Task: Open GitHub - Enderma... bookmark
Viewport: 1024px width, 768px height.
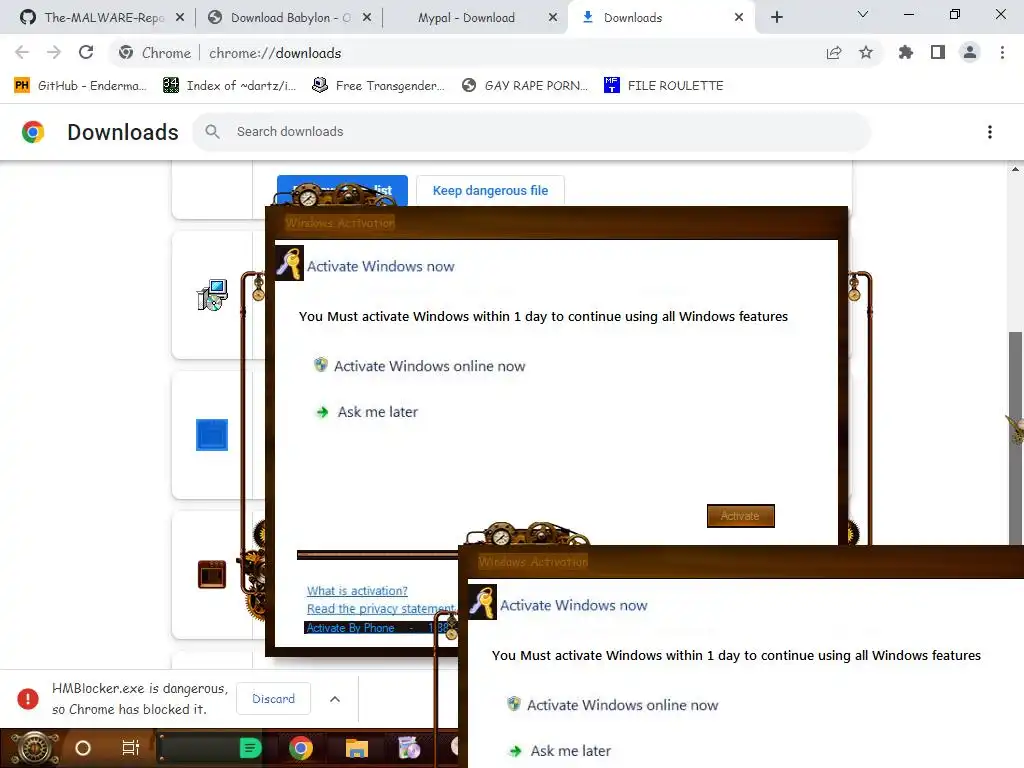Action: (x=80, y=86)
